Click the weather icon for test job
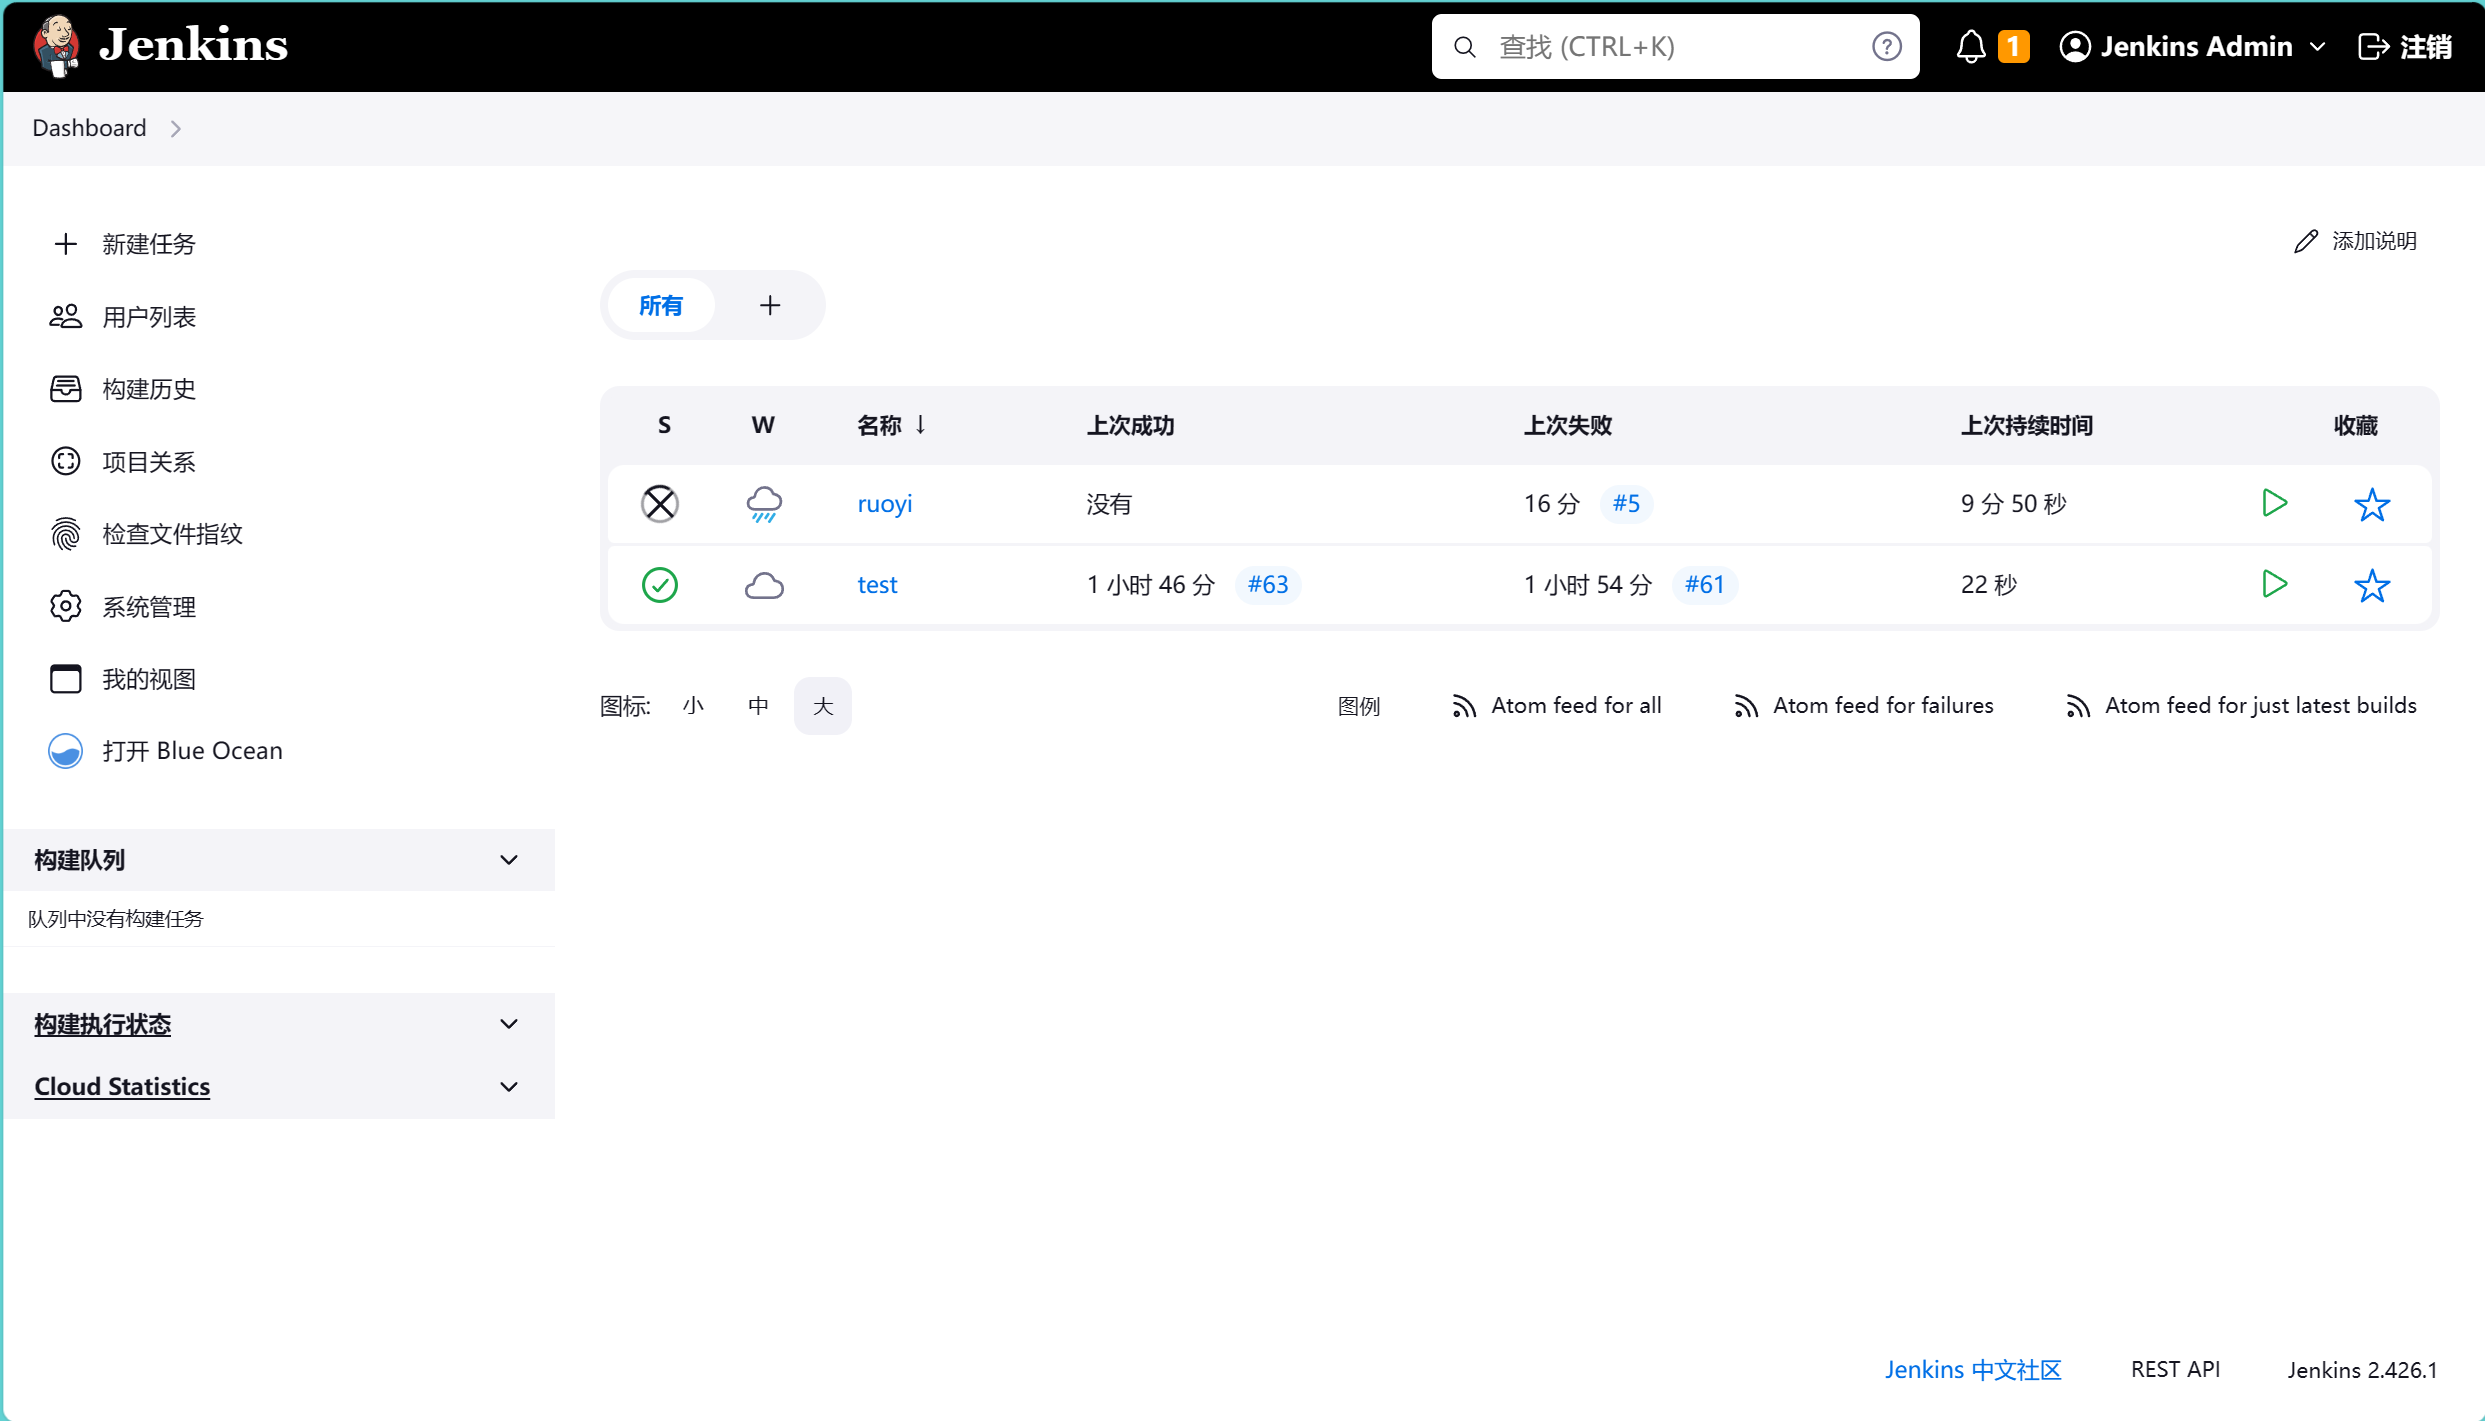Screen dimensions: 2485x1421 (761, 583)
